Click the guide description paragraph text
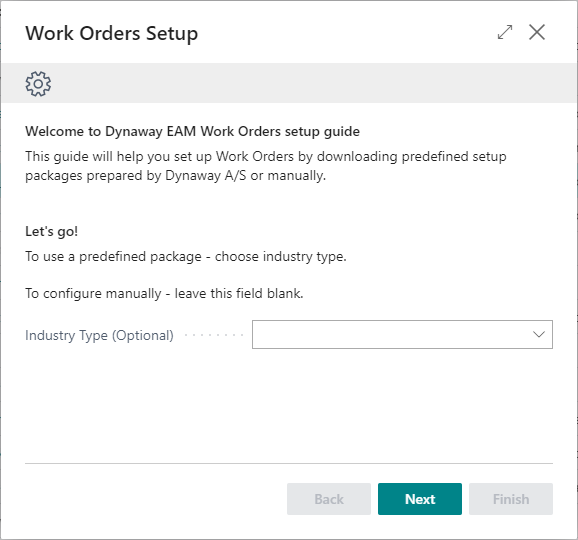This screenshot has height=540, width=578. coord(266,166)
